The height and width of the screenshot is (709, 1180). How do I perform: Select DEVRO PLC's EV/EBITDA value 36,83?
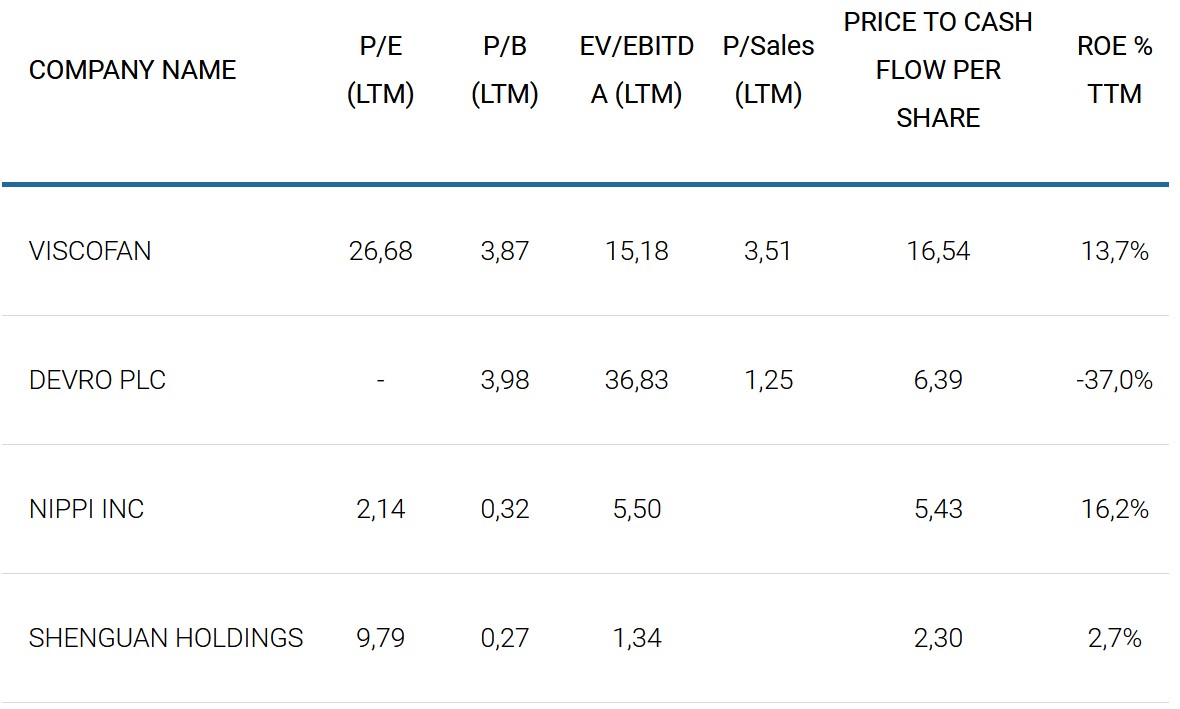tap(637, 380)
